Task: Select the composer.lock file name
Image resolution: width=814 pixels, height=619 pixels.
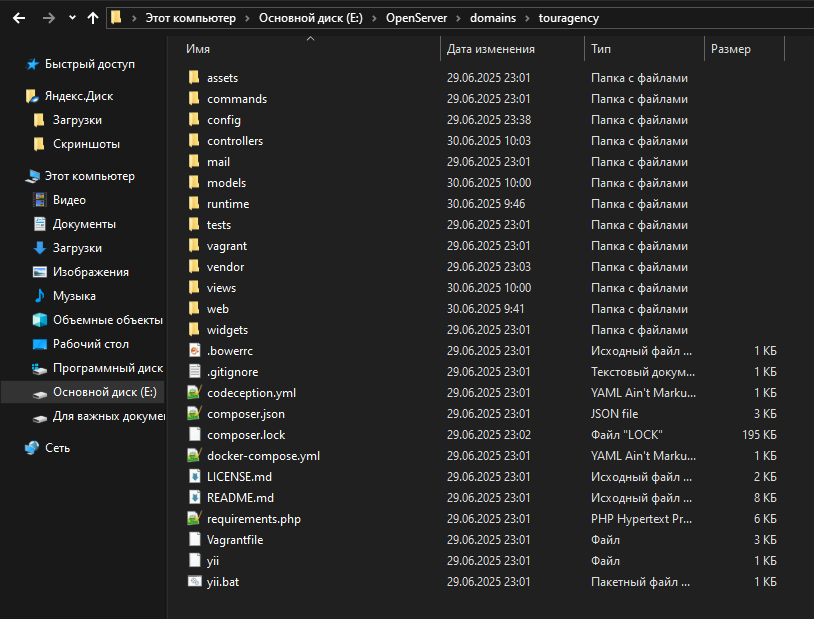Action: coord(246,435)
